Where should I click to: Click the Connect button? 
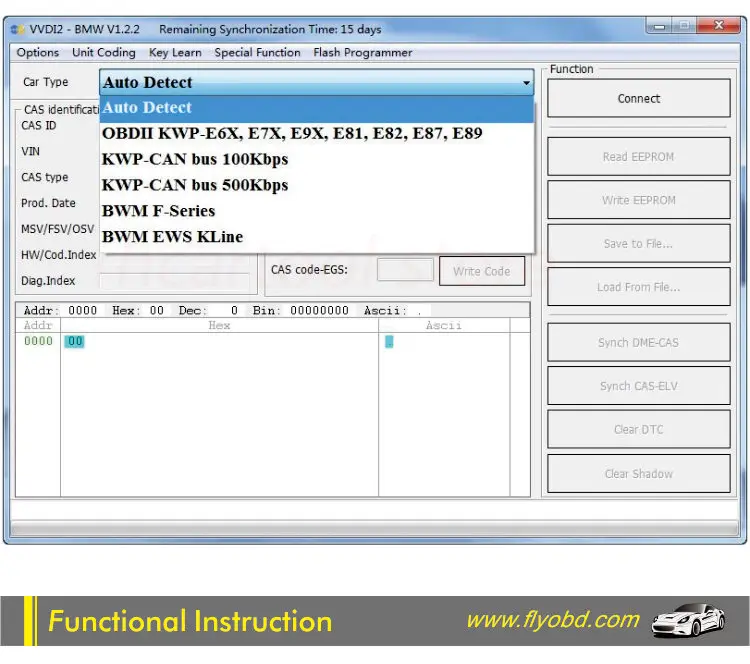click(x=639, y=99)
